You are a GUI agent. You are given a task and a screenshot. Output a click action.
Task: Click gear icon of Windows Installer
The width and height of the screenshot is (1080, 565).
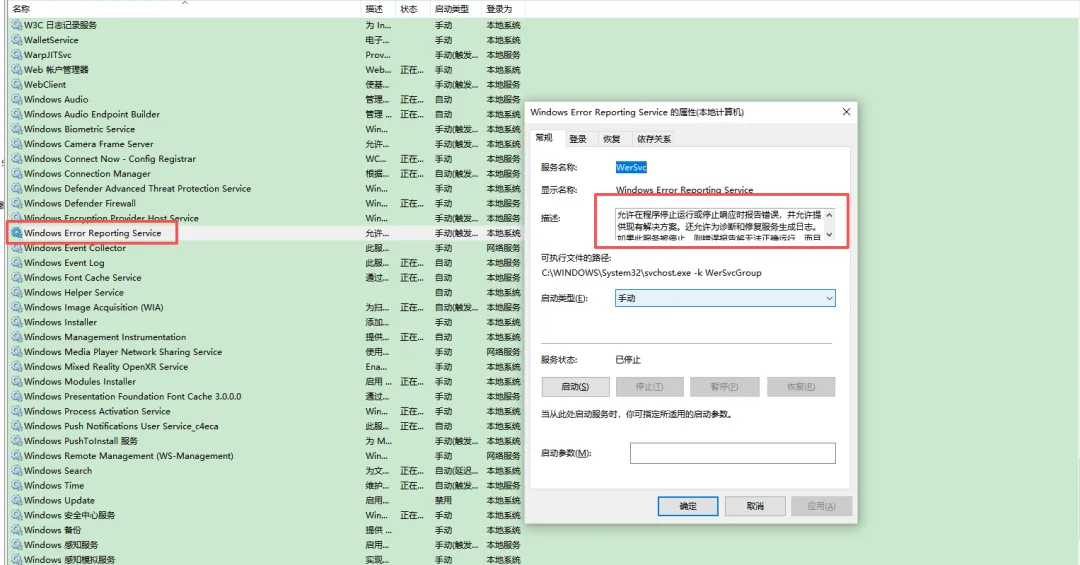coord(17,322)
